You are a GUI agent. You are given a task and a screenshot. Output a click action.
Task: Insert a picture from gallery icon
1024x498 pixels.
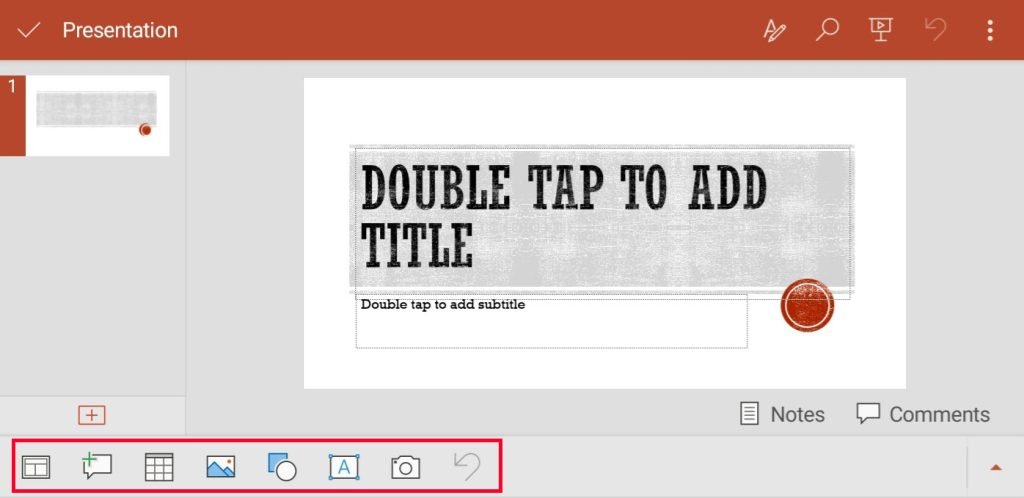click(221, 467)
